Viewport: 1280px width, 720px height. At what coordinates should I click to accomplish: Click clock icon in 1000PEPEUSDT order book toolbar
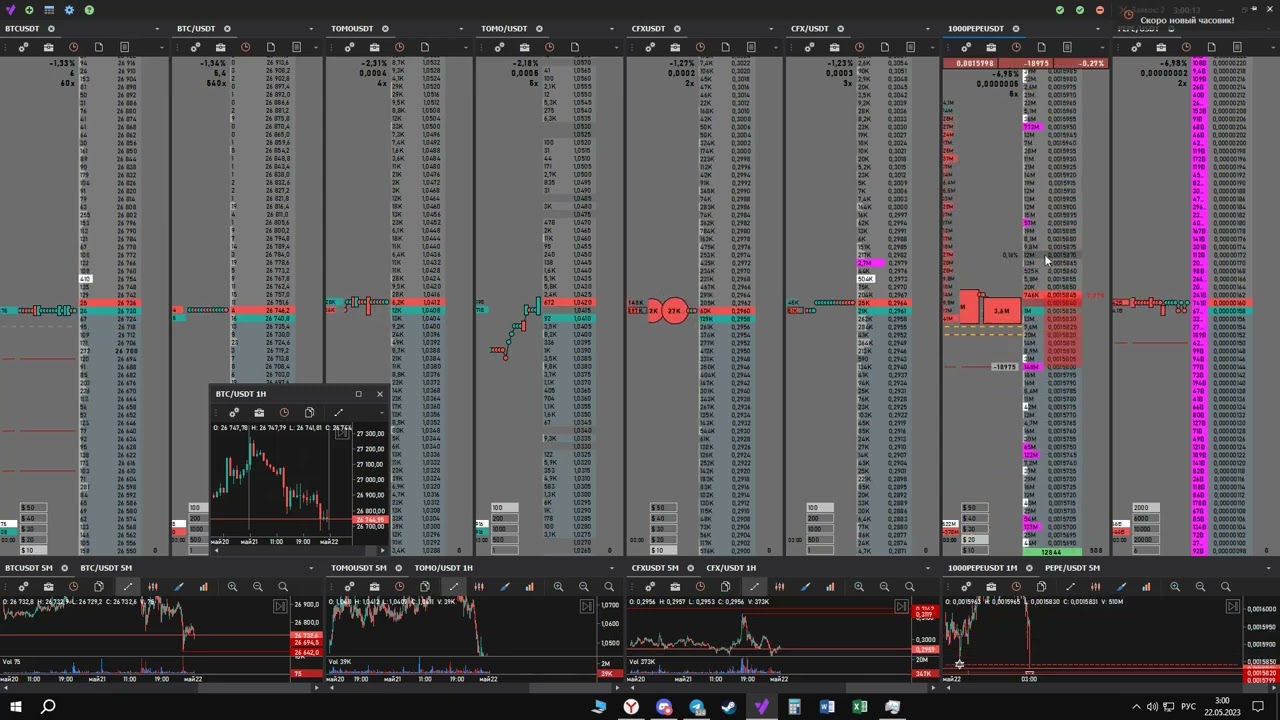[x=1016, y=47]
